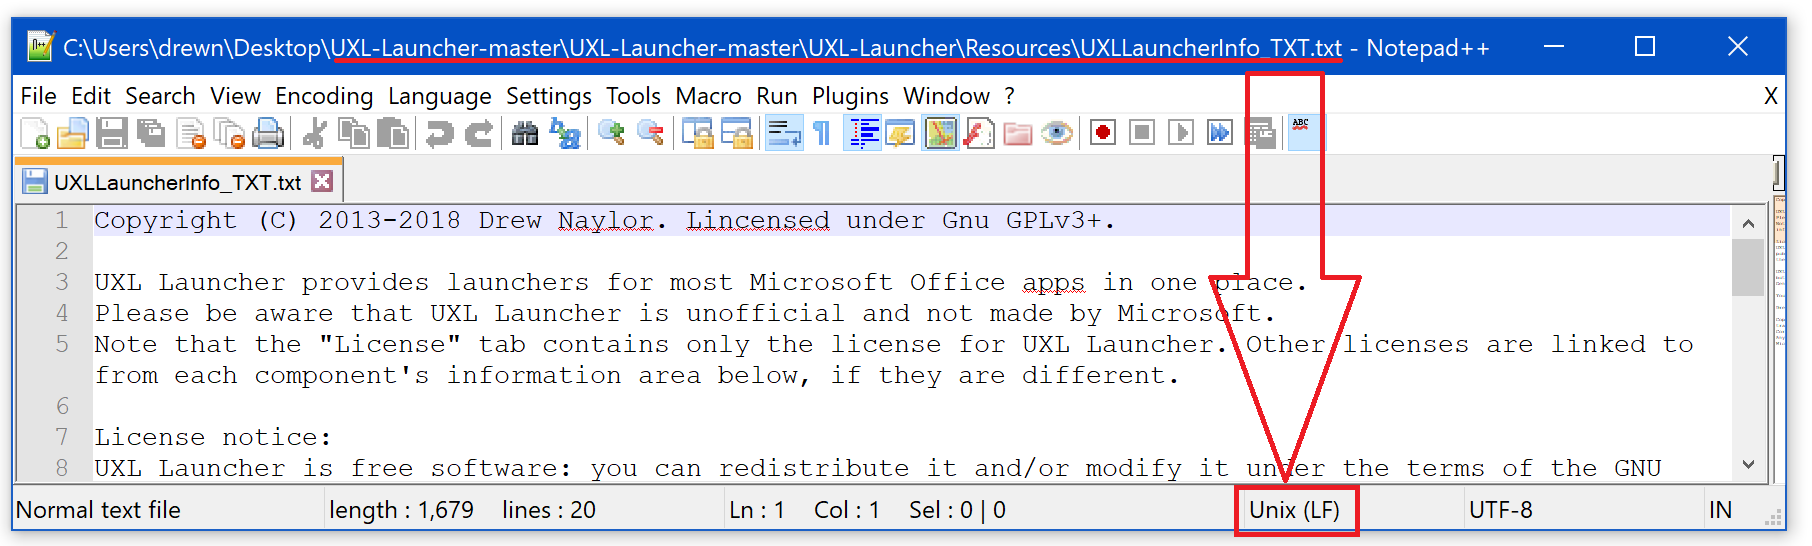Click the Redo arrow icon
The image size is (1812, 546).
click(x=479, y=133)
